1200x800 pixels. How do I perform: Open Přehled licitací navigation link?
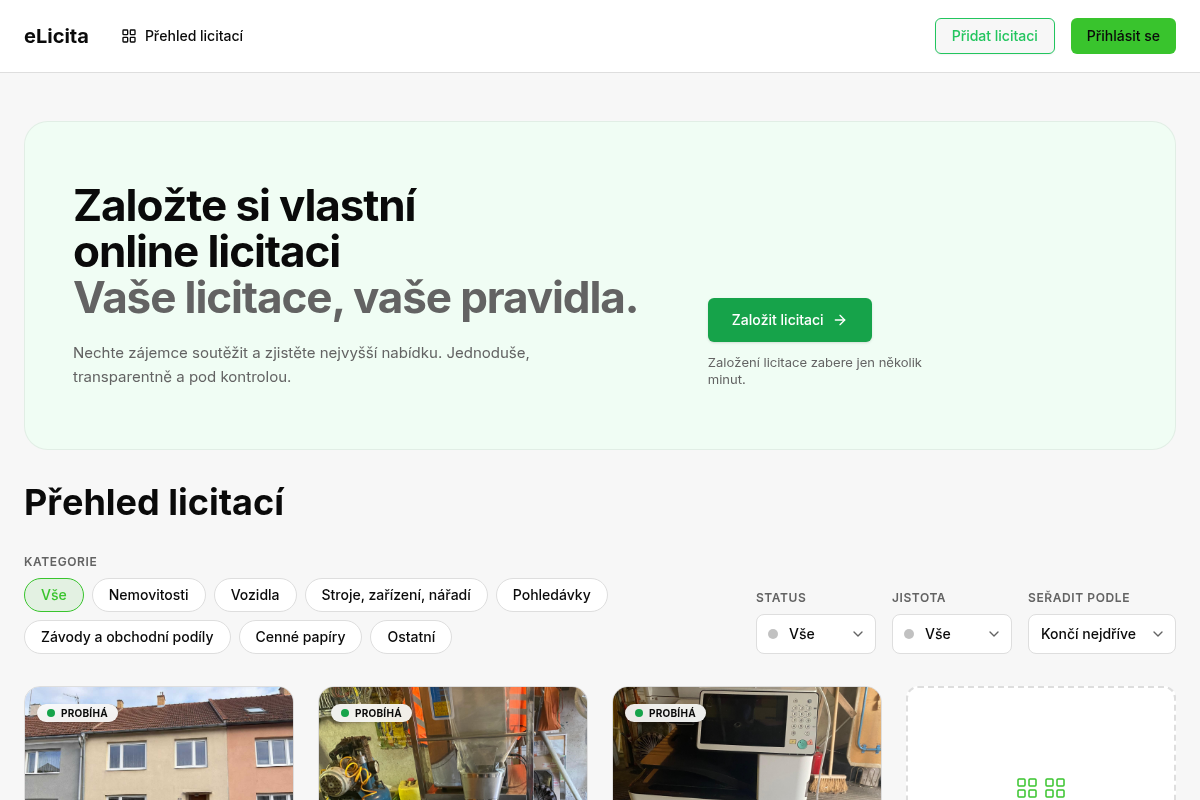[x=182, y=36]
